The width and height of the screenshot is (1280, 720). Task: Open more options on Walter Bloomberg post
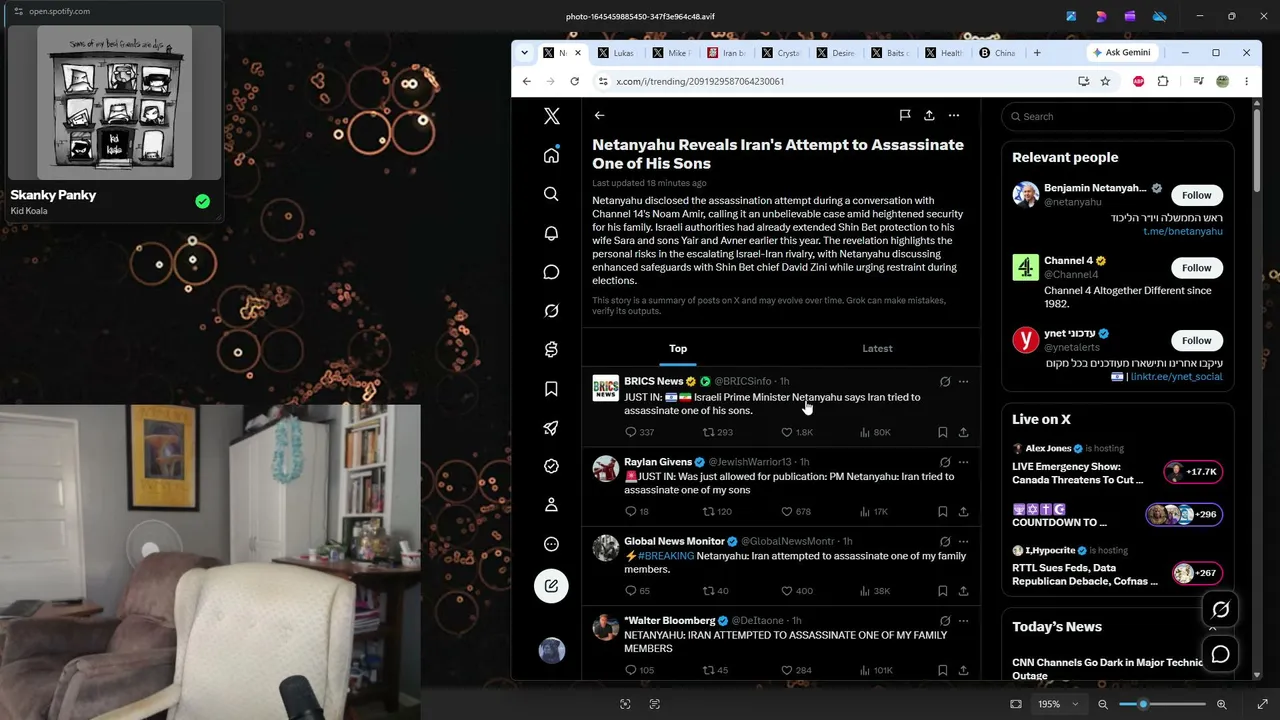click(x=963, y=621)
